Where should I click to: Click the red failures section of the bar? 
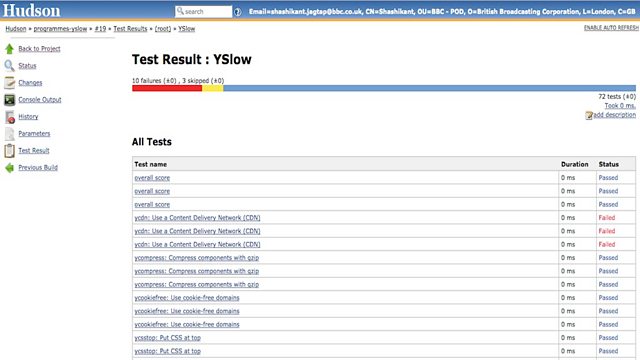pos(167,88)
